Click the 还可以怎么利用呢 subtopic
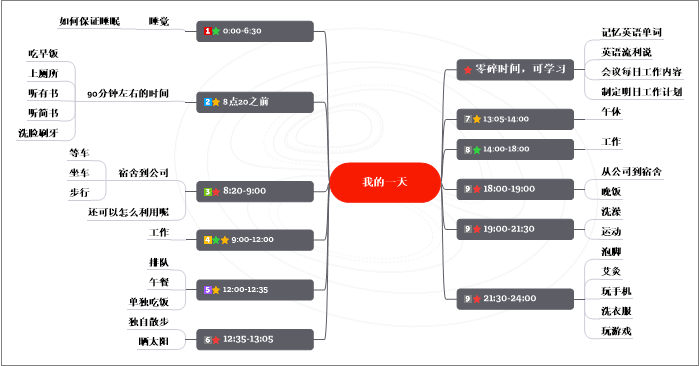This screenshot has height=366, width=700. (x=129, y=212)
